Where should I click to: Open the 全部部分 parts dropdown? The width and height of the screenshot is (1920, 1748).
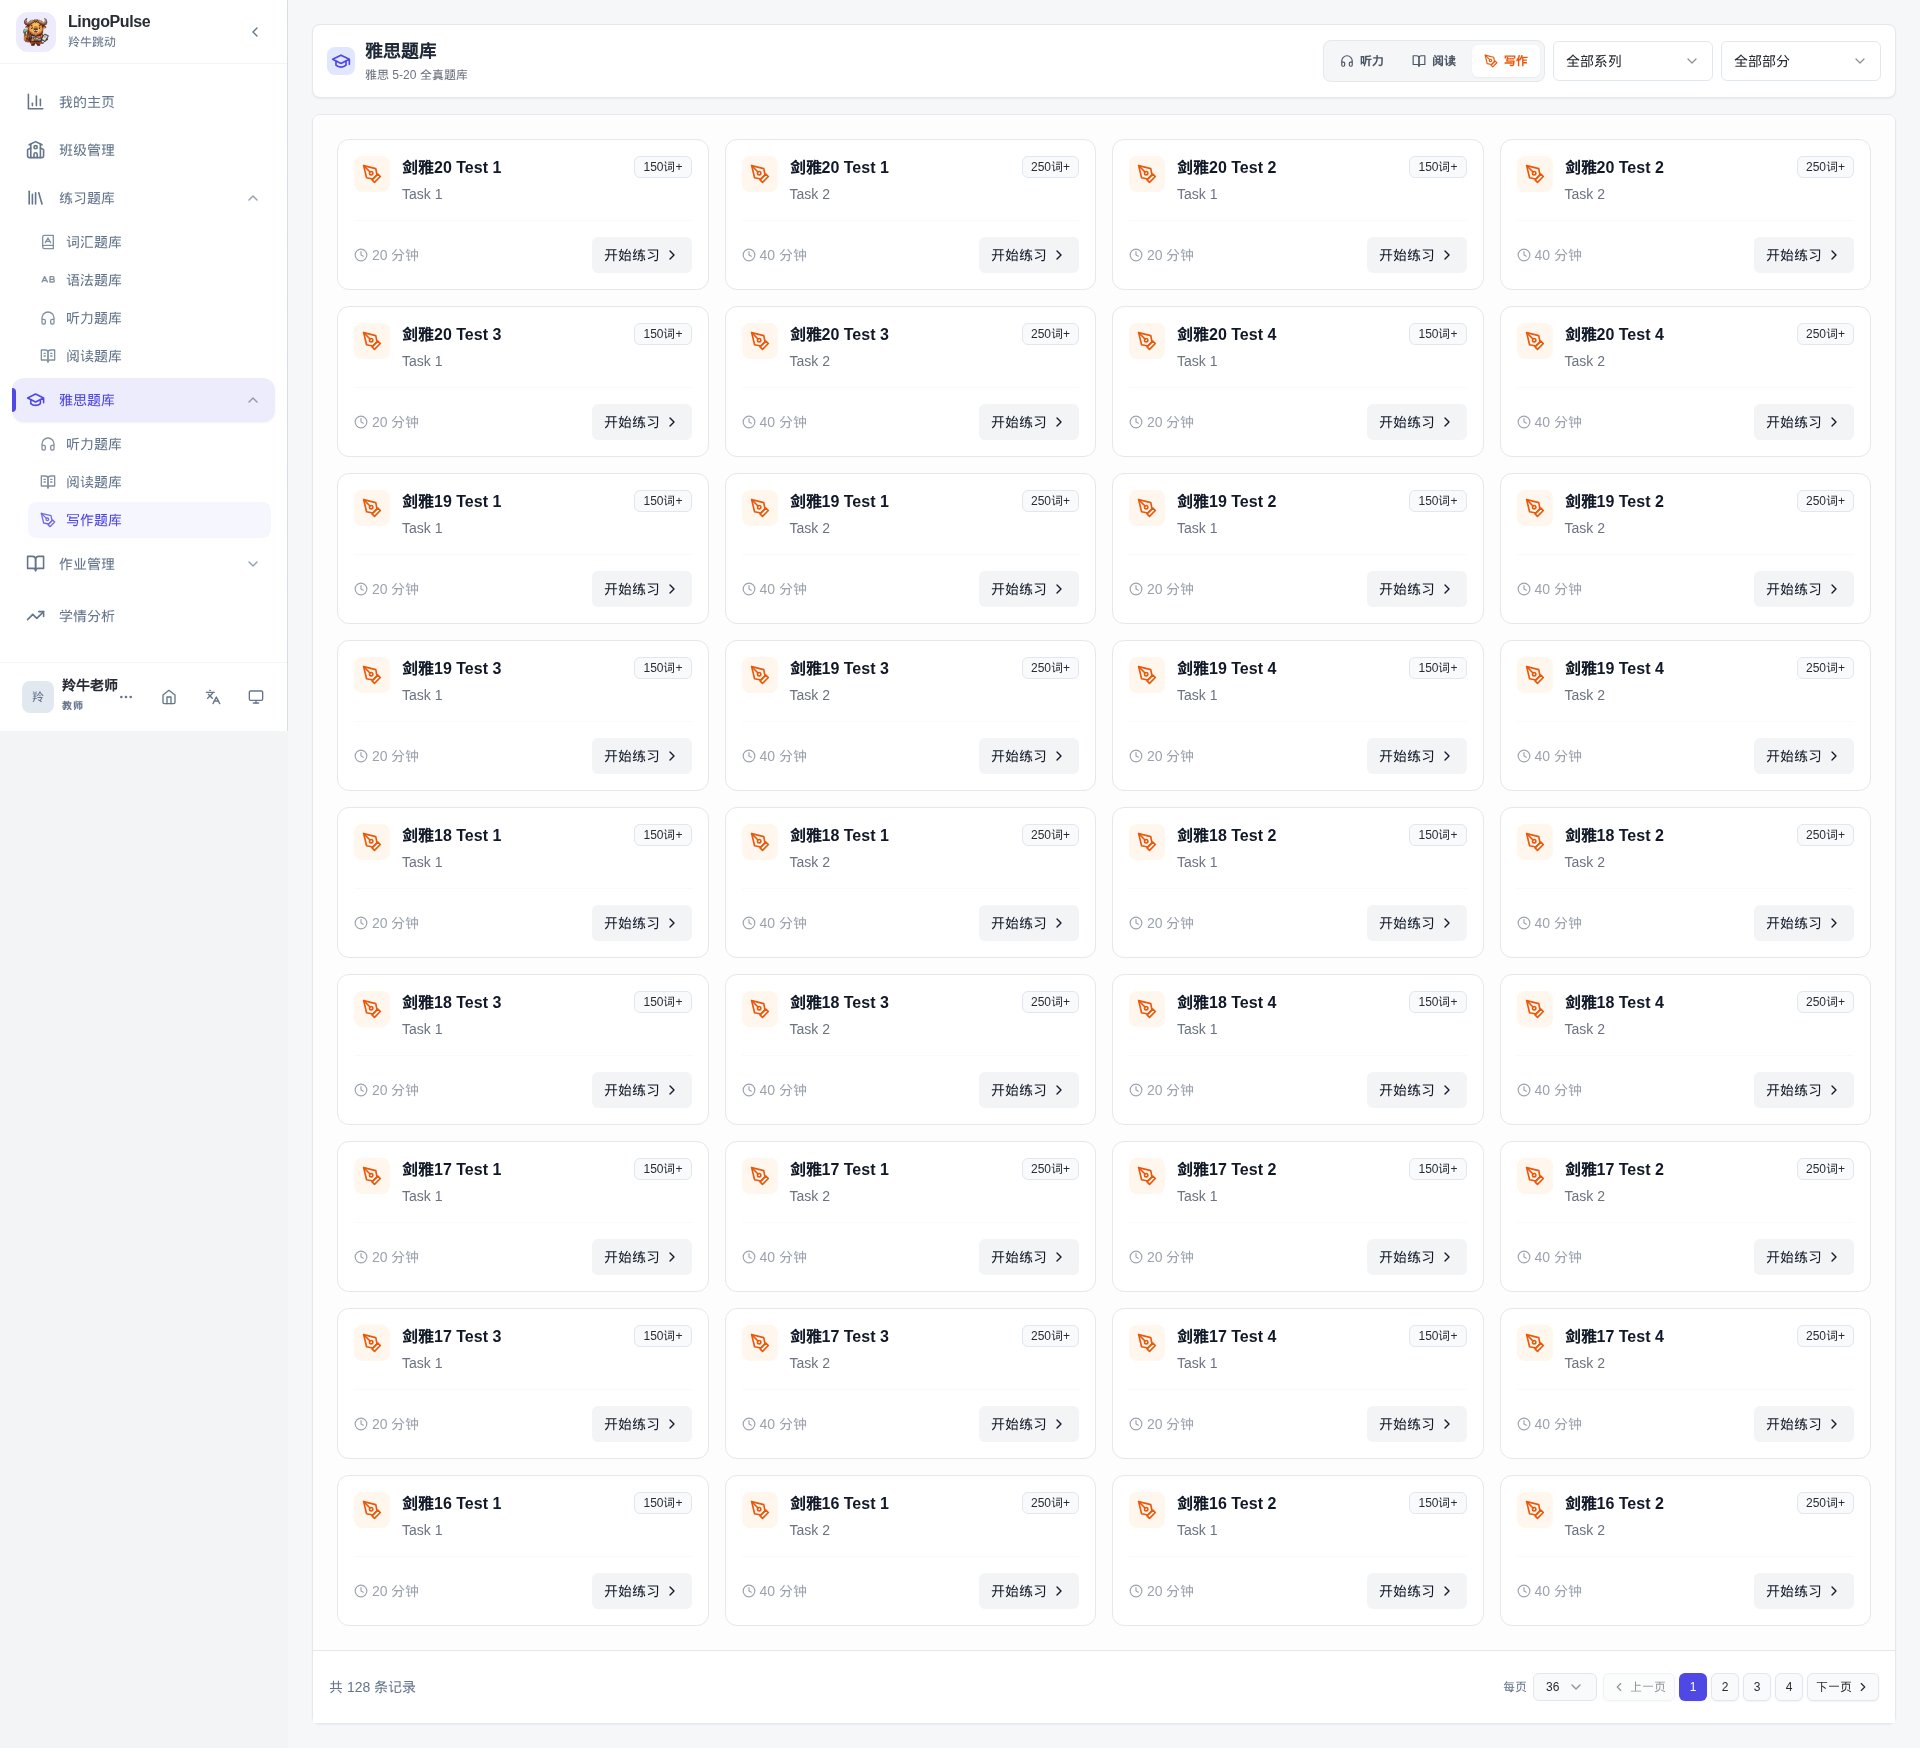[1800, 61]
